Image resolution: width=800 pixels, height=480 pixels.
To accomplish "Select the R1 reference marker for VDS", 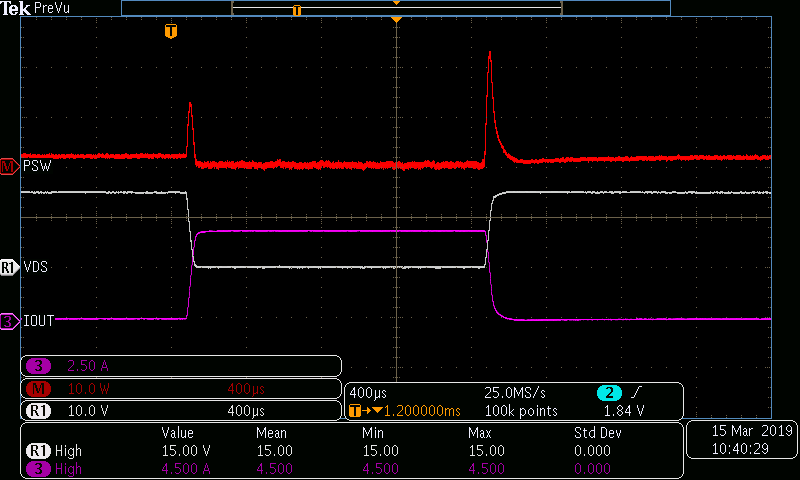I will coord(9,267).
